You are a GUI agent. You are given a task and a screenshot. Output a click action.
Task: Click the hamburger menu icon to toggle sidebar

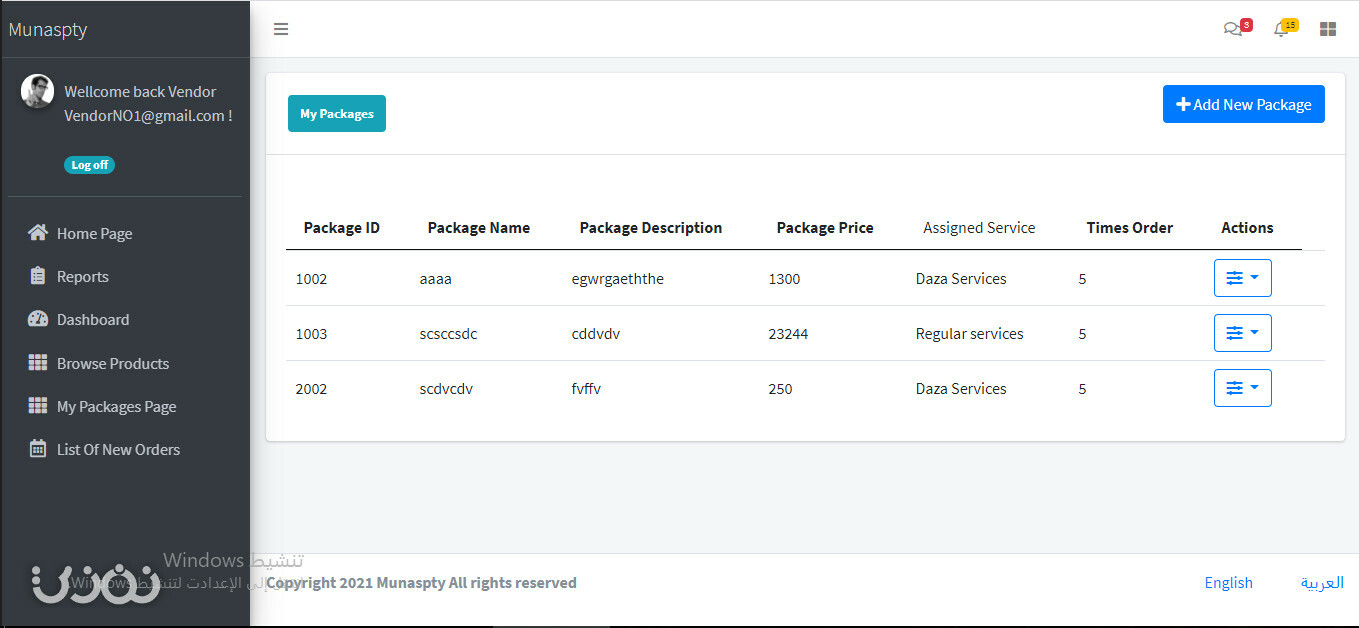(x=281, y=29)
